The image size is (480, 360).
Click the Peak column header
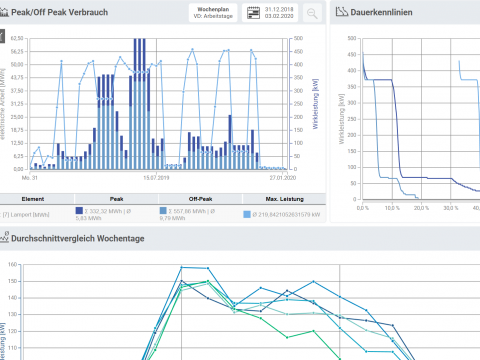(x=117, y=199)
